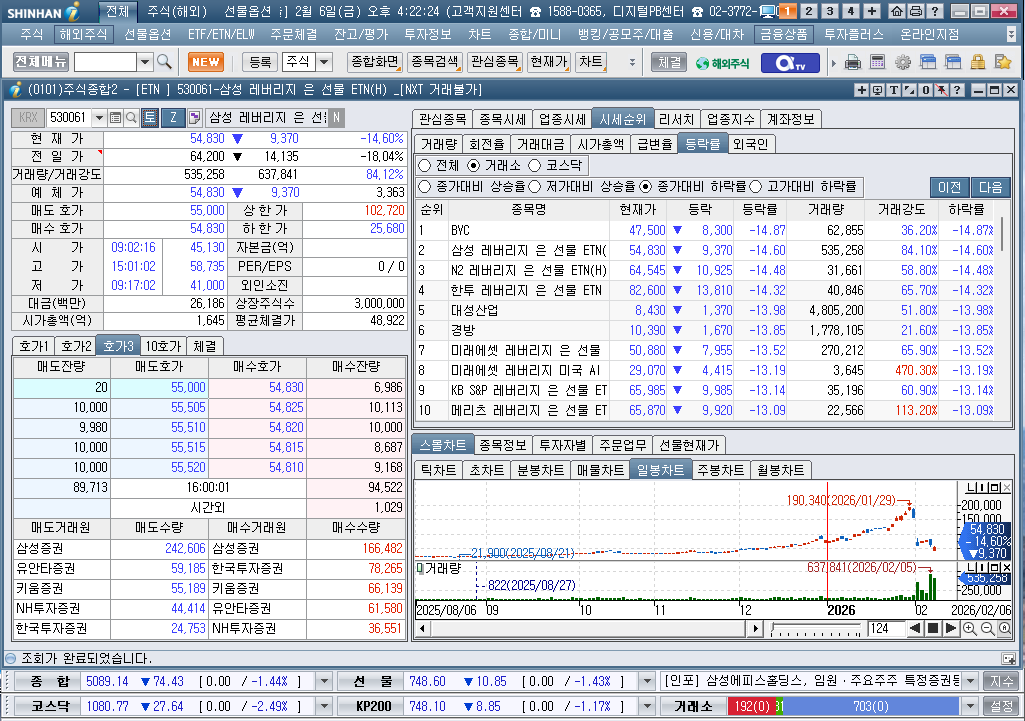Click the T font icon in sub-window title bar
This screenshot has height=721, width=1025.
pos(894,90)
